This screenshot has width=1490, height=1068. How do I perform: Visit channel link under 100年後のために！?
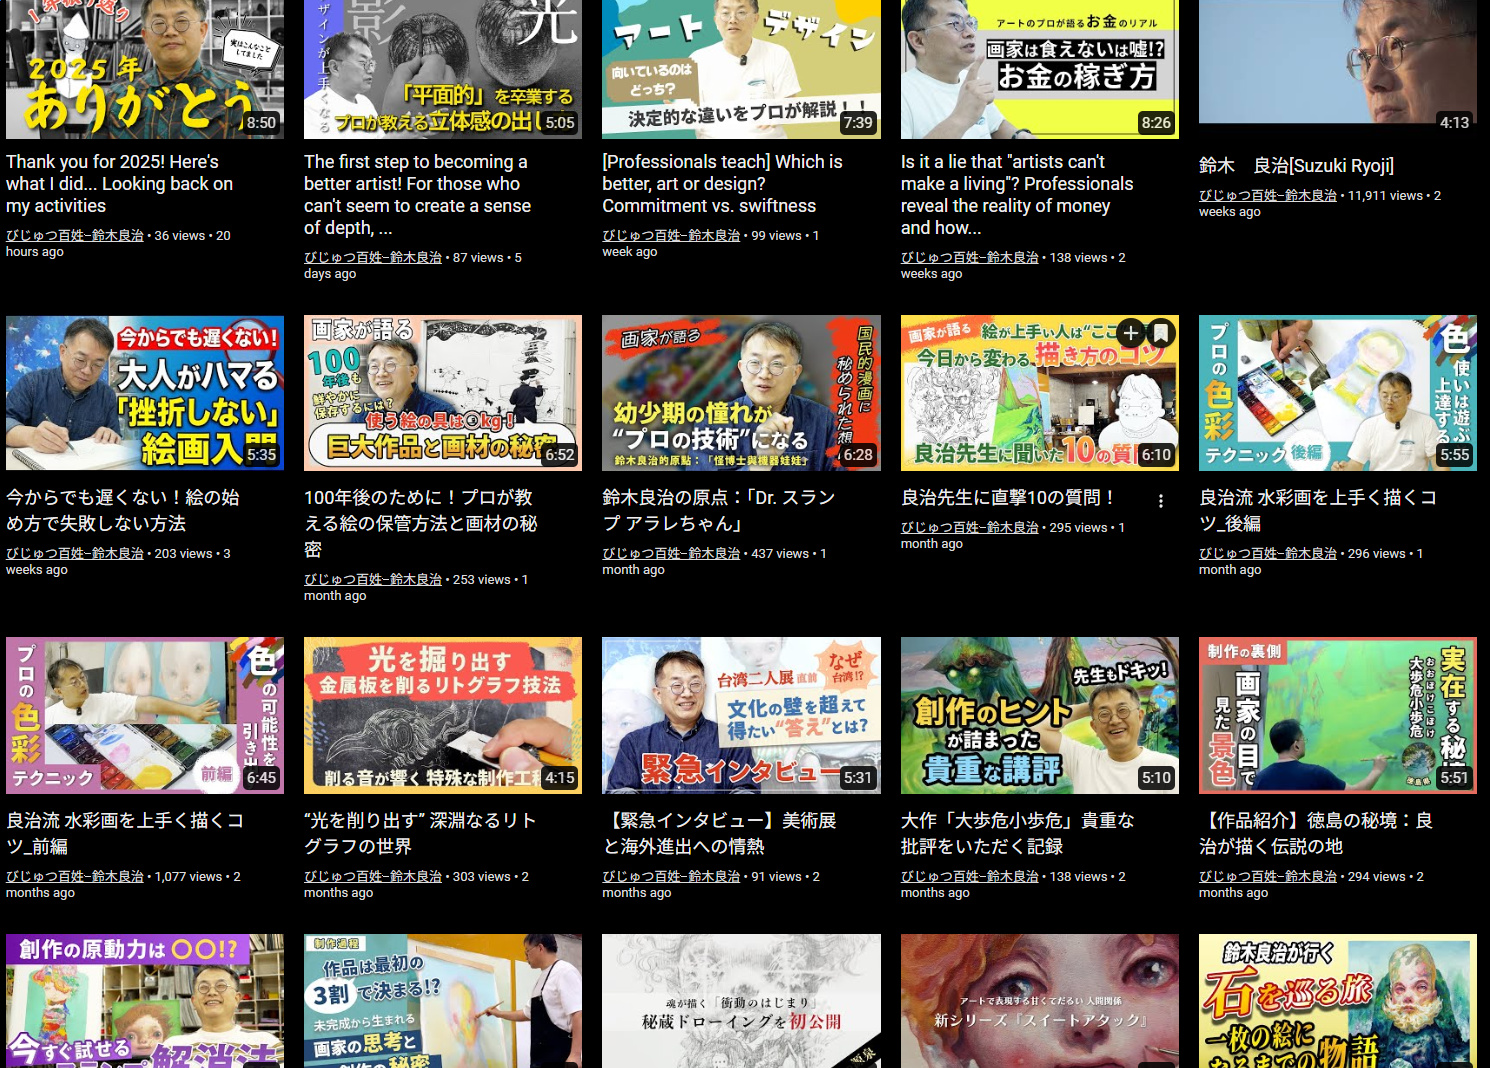pos(373,580)
